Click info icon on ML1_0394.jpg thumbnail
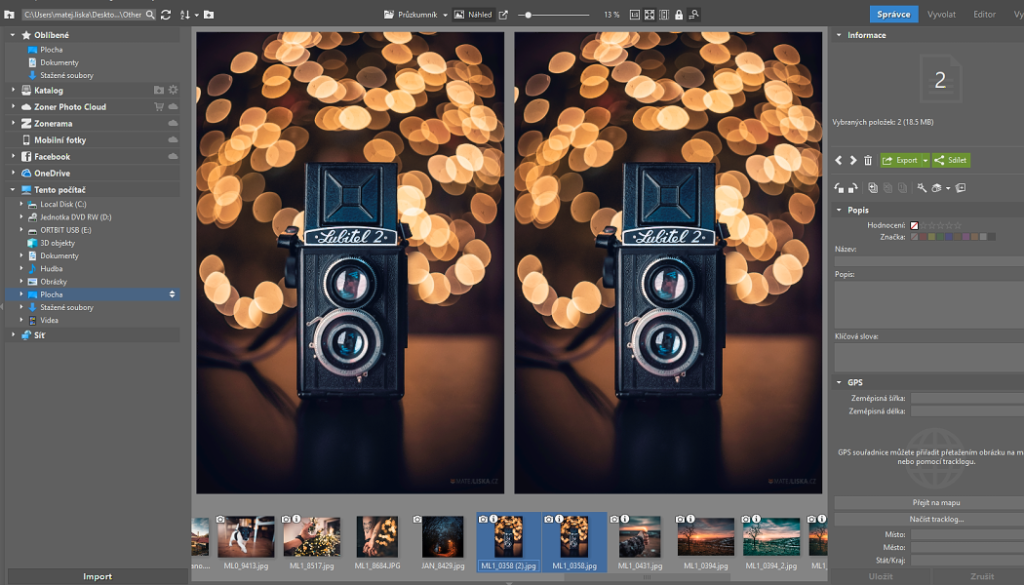Viewport: 1024px width, 585px height. pyautogui.click(x=690, y=519)
